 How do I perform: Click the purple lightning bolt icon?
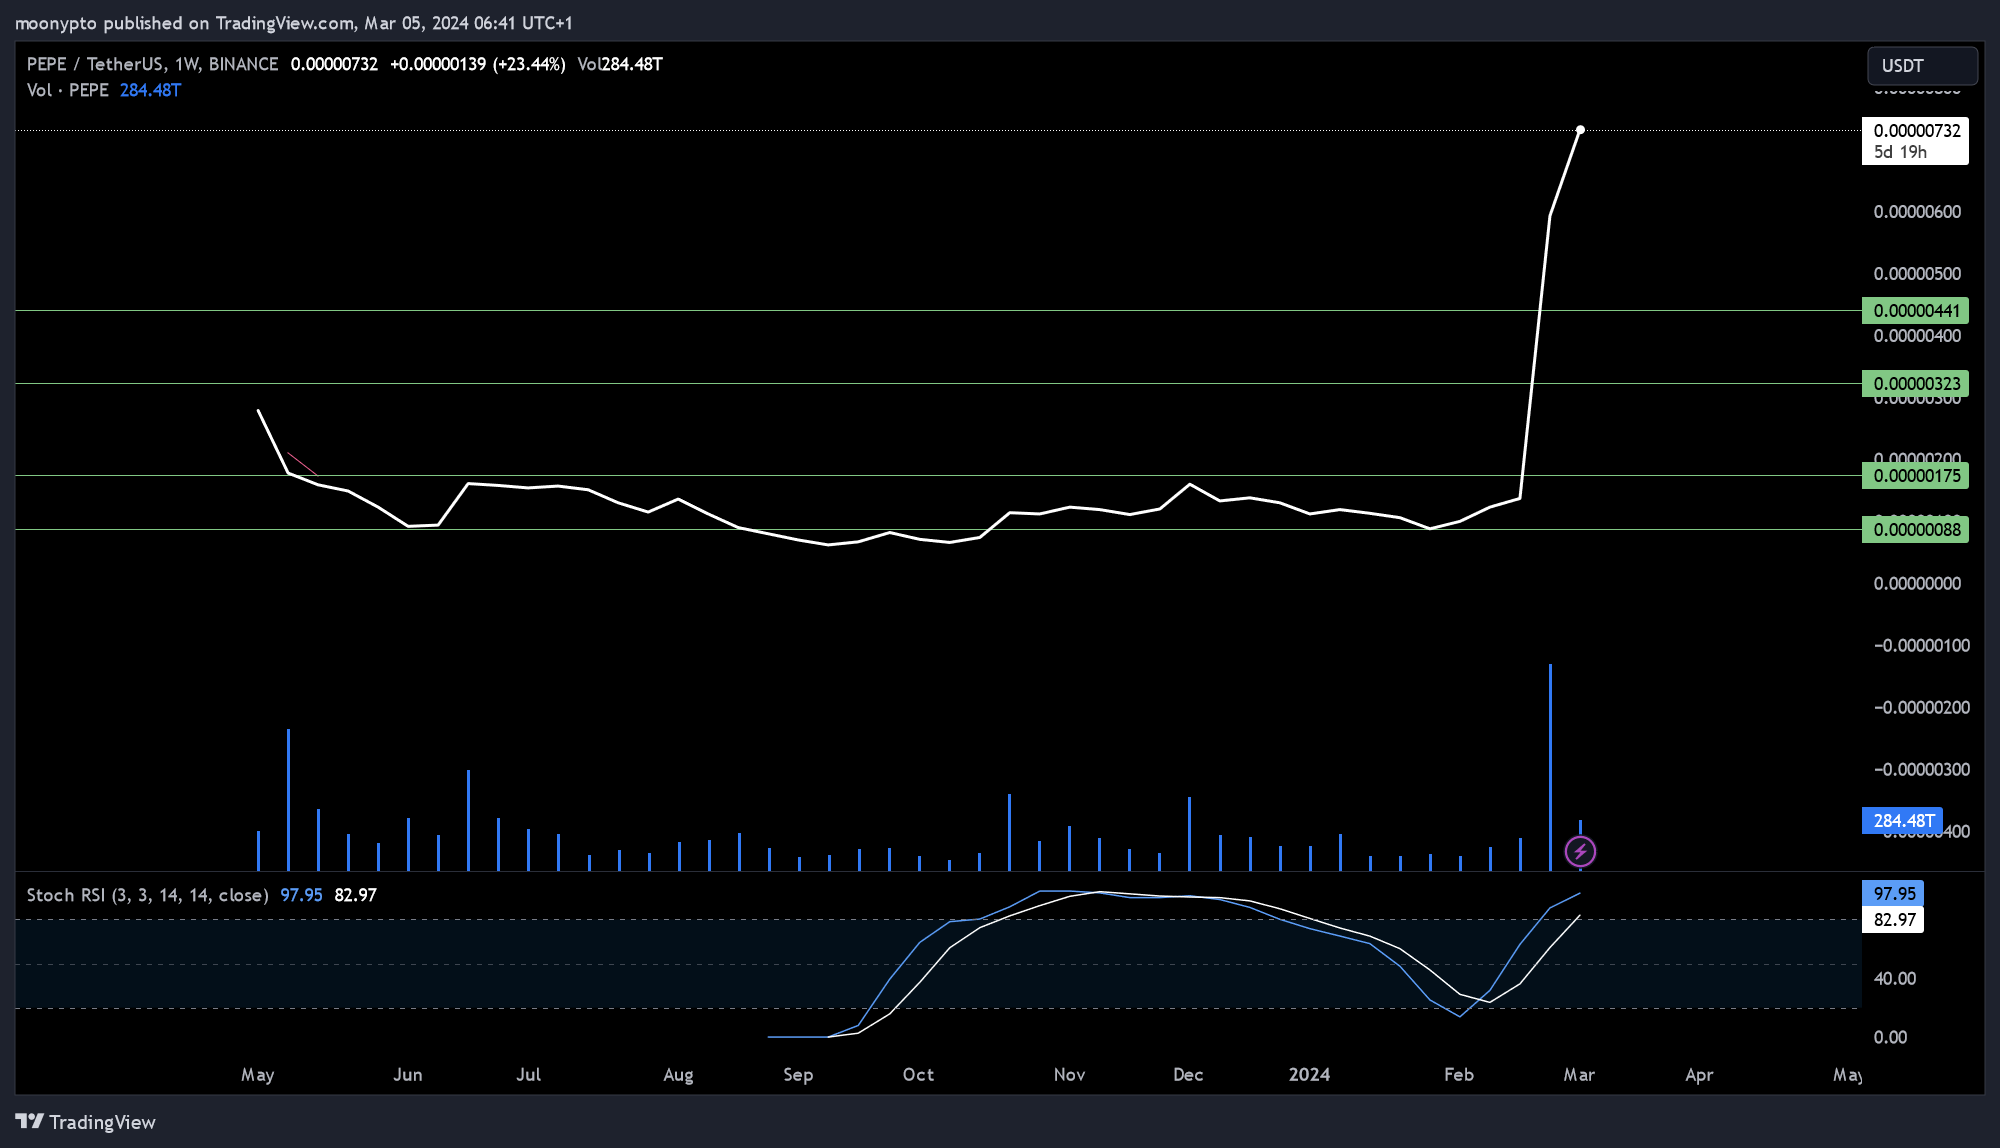[x=1580, y=852]
